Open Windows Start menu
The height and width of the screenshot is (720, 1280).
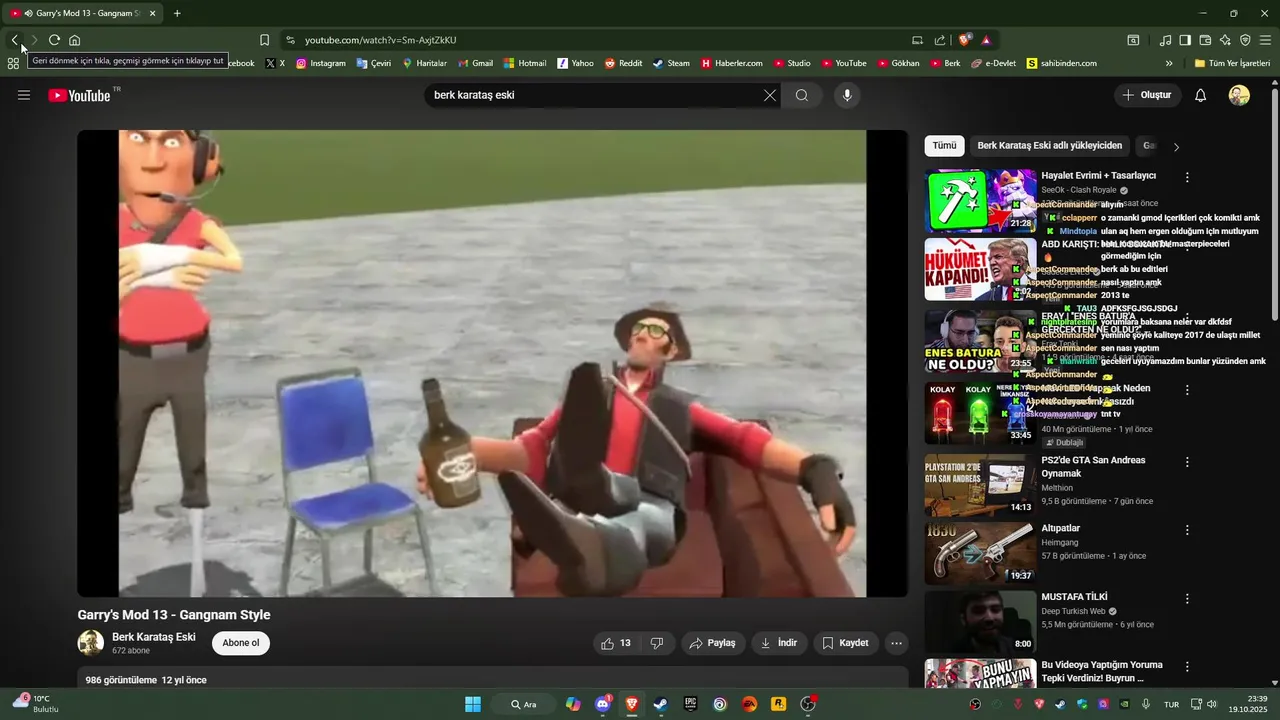(473, 704)
